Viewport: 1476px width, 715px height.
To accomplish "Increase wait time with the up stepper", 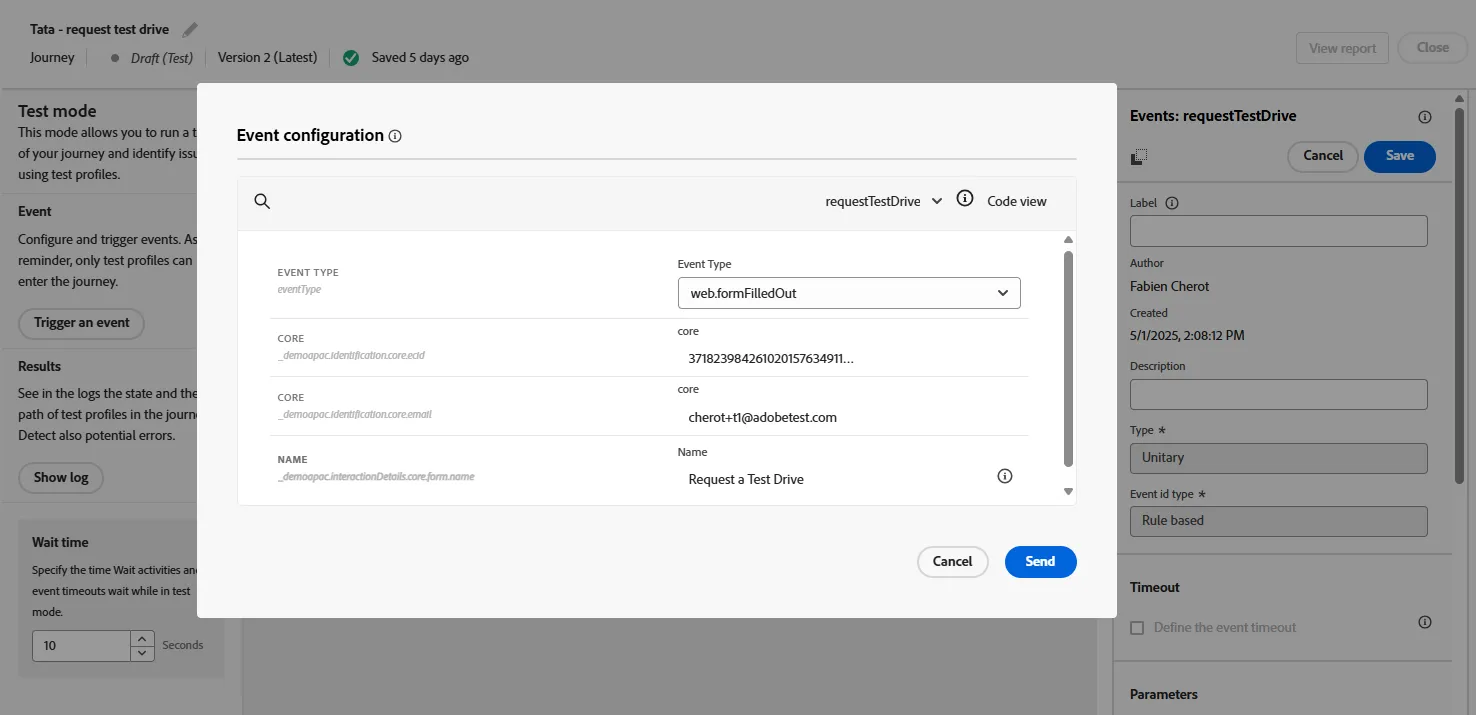I will coord(143,638).
